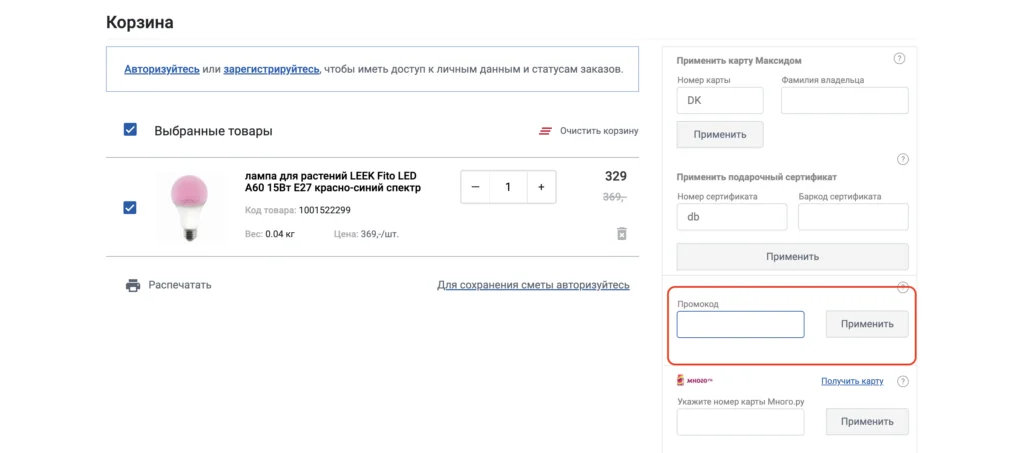Uncheck the LEEK Fito lamp item checkbox
Viewport: 1024px width, 453px height.
(130, 207)
